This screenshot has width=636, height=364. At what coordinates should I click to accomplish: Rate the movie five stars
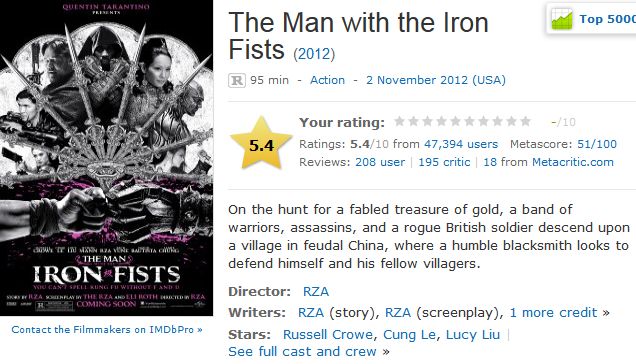point(456,121)
